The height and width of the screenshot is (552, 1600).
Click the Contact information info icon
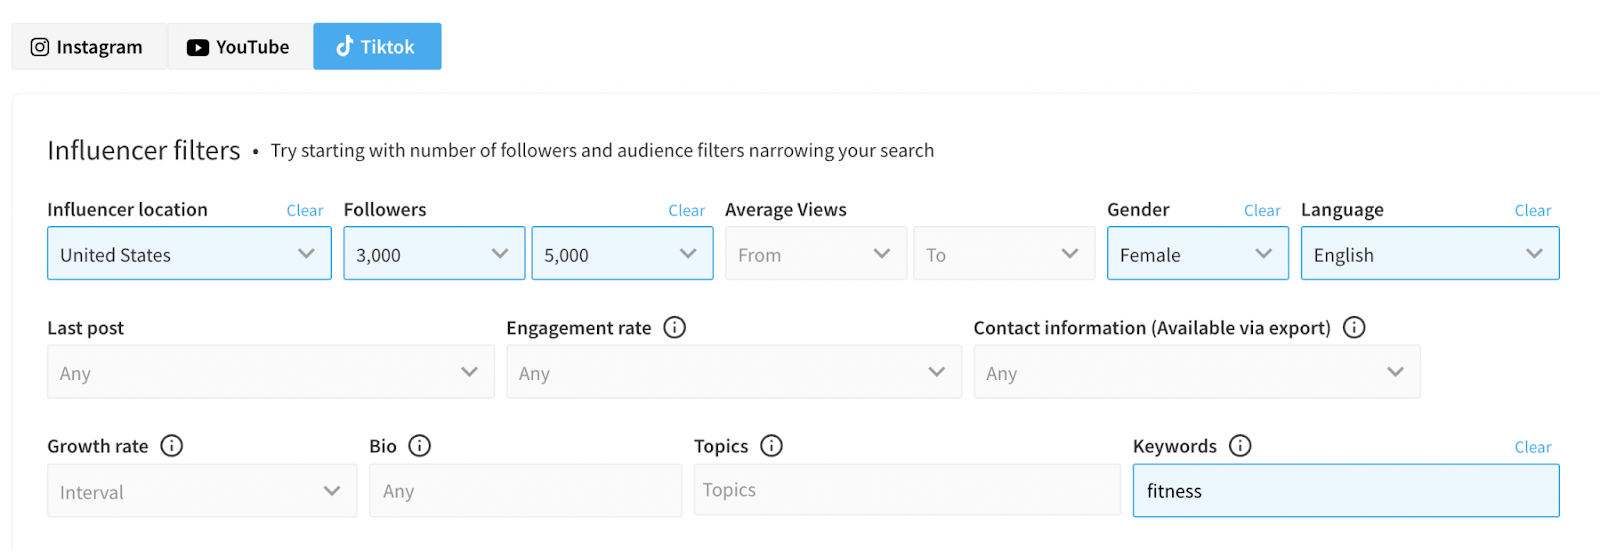(x=1354, y=328)
